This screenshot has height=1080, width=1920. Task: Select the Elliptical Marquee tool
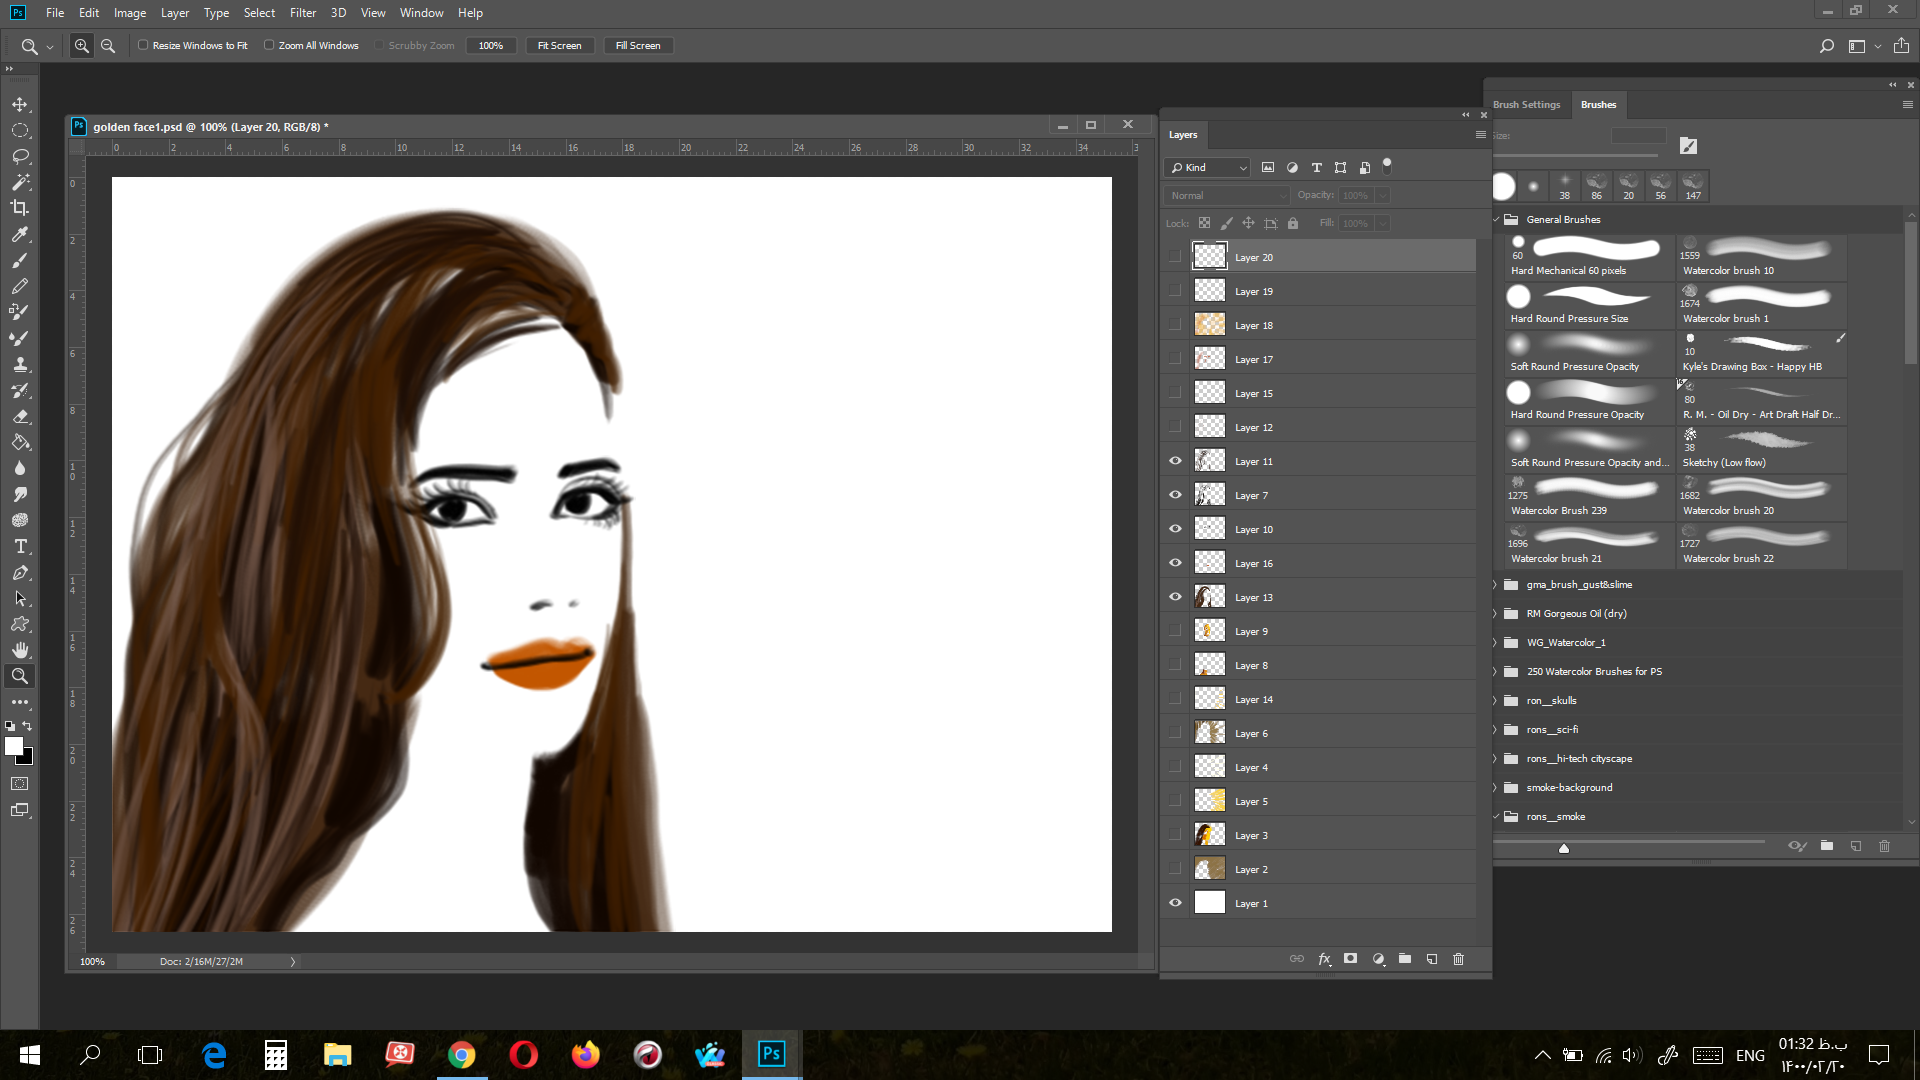(20, 130)
